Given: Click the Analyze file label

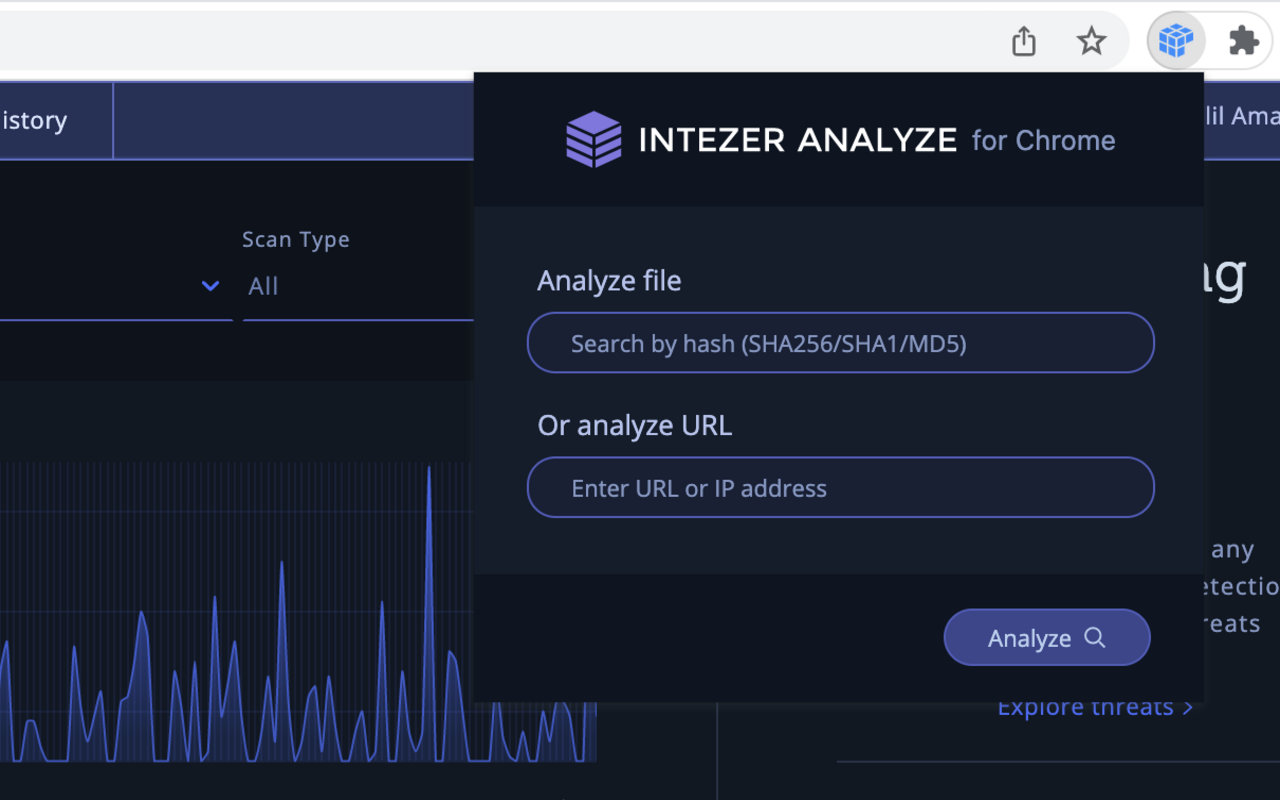Looking at the screenshot, I should point(609,281).
